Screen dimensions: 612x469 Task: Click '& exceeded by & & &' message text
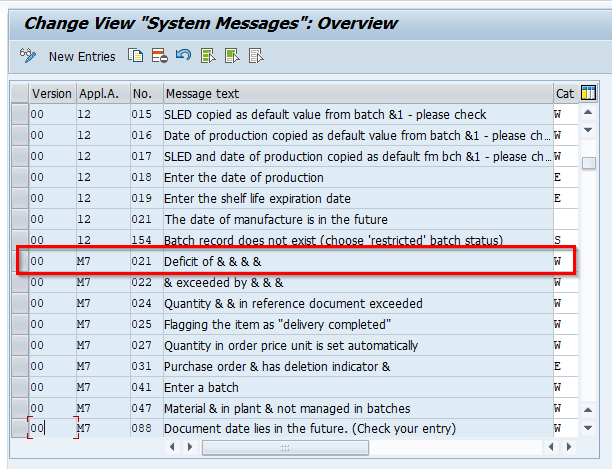point(224,282)
